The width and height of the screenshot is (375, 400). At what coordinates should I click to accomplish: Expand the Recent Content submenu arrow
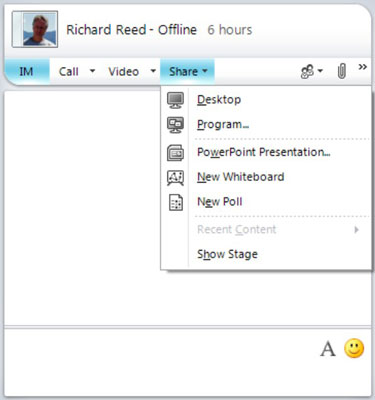[x=357, y=229]
